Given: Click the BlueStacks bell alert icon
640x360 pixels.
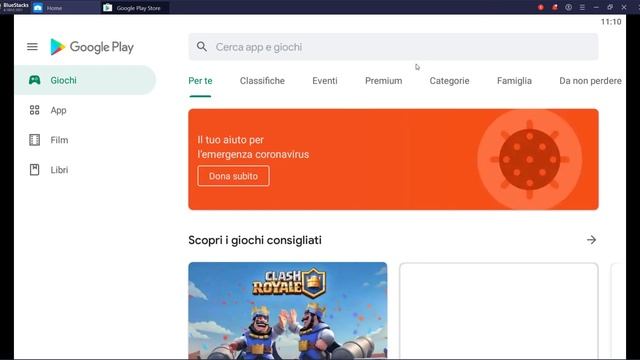Looking at the screenshot, I should (x=554, y=7).
